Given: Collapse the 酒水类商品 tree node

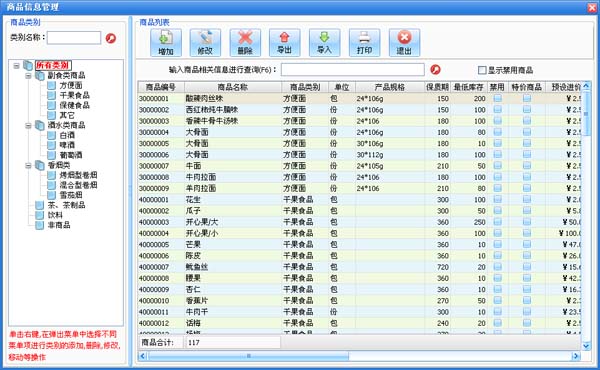Looking at the screenshot, I should pos(28,126).
